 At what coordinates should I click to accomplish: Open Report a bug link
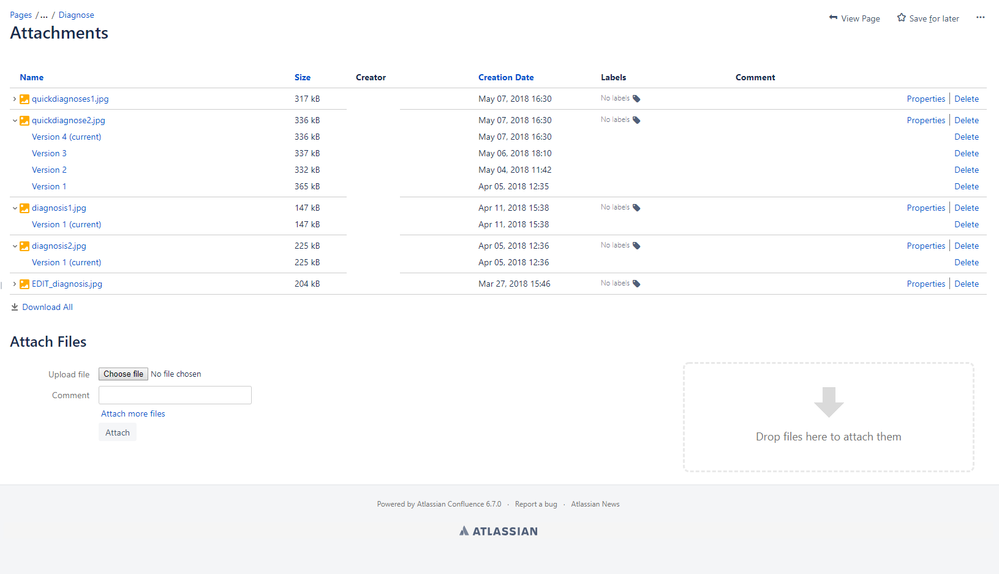click(536, 504)
